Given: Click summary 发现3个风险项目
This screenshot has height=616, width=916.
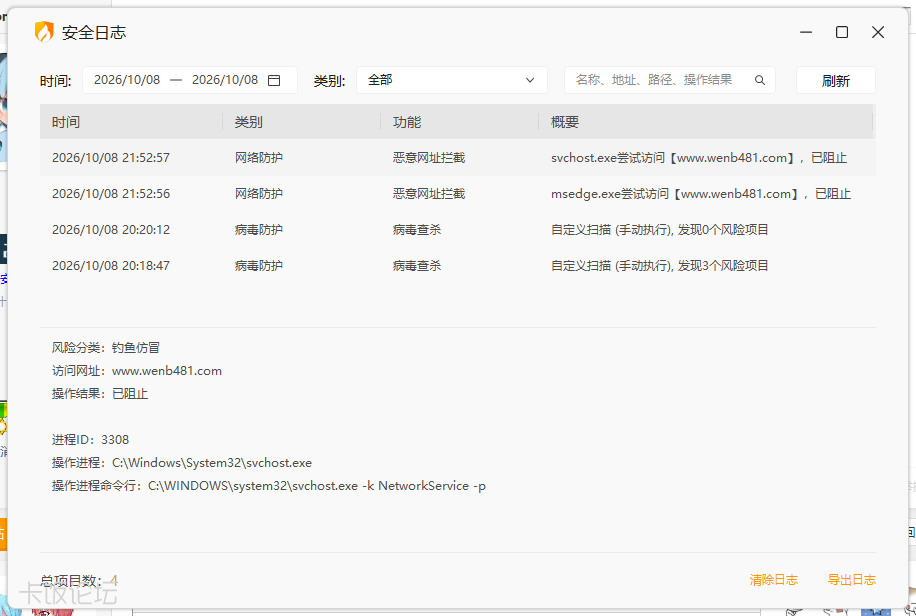Looking at the screenshot, I should (660, 265).
